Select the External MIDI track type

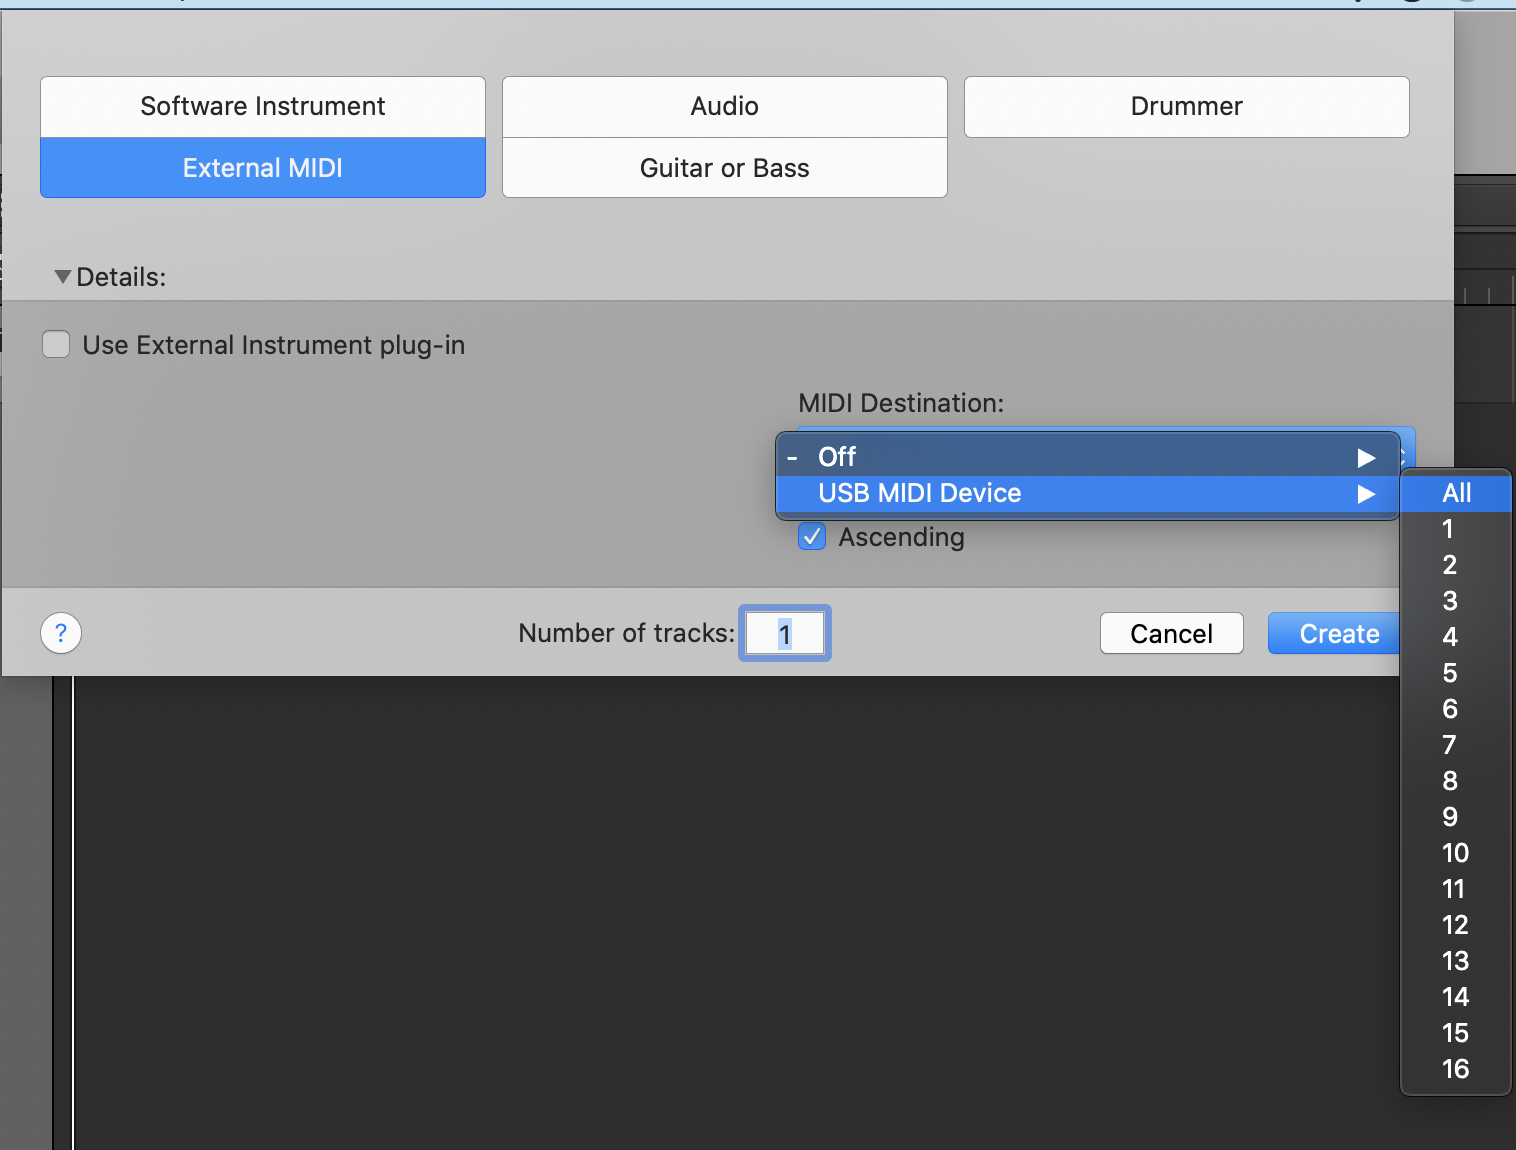pyautogui.click(x=263, y=168)
